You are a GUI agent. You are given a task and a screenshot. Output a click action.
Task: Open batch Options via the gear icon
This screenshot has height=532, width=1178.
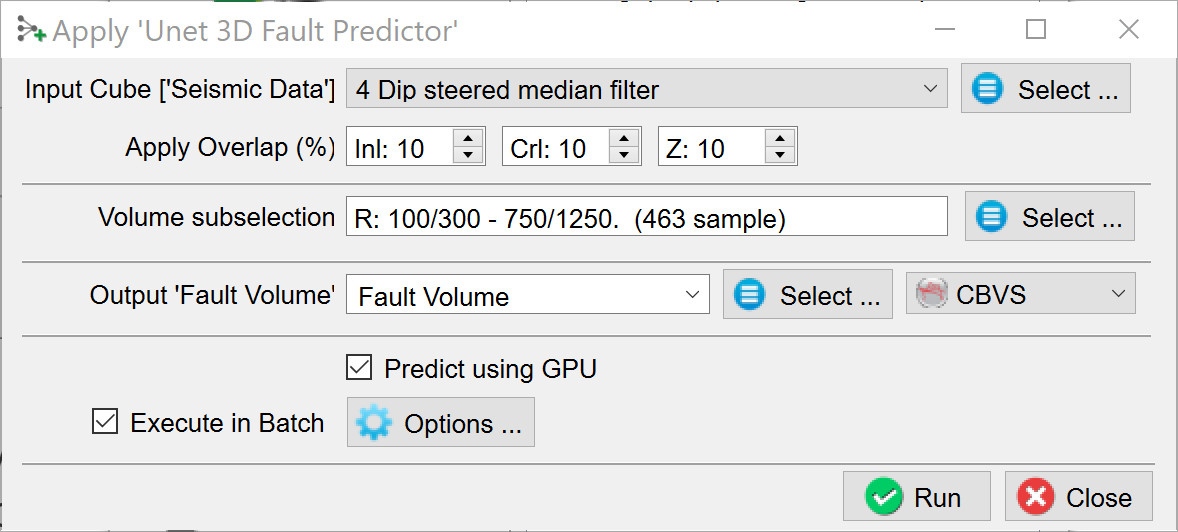pos(374,423)
